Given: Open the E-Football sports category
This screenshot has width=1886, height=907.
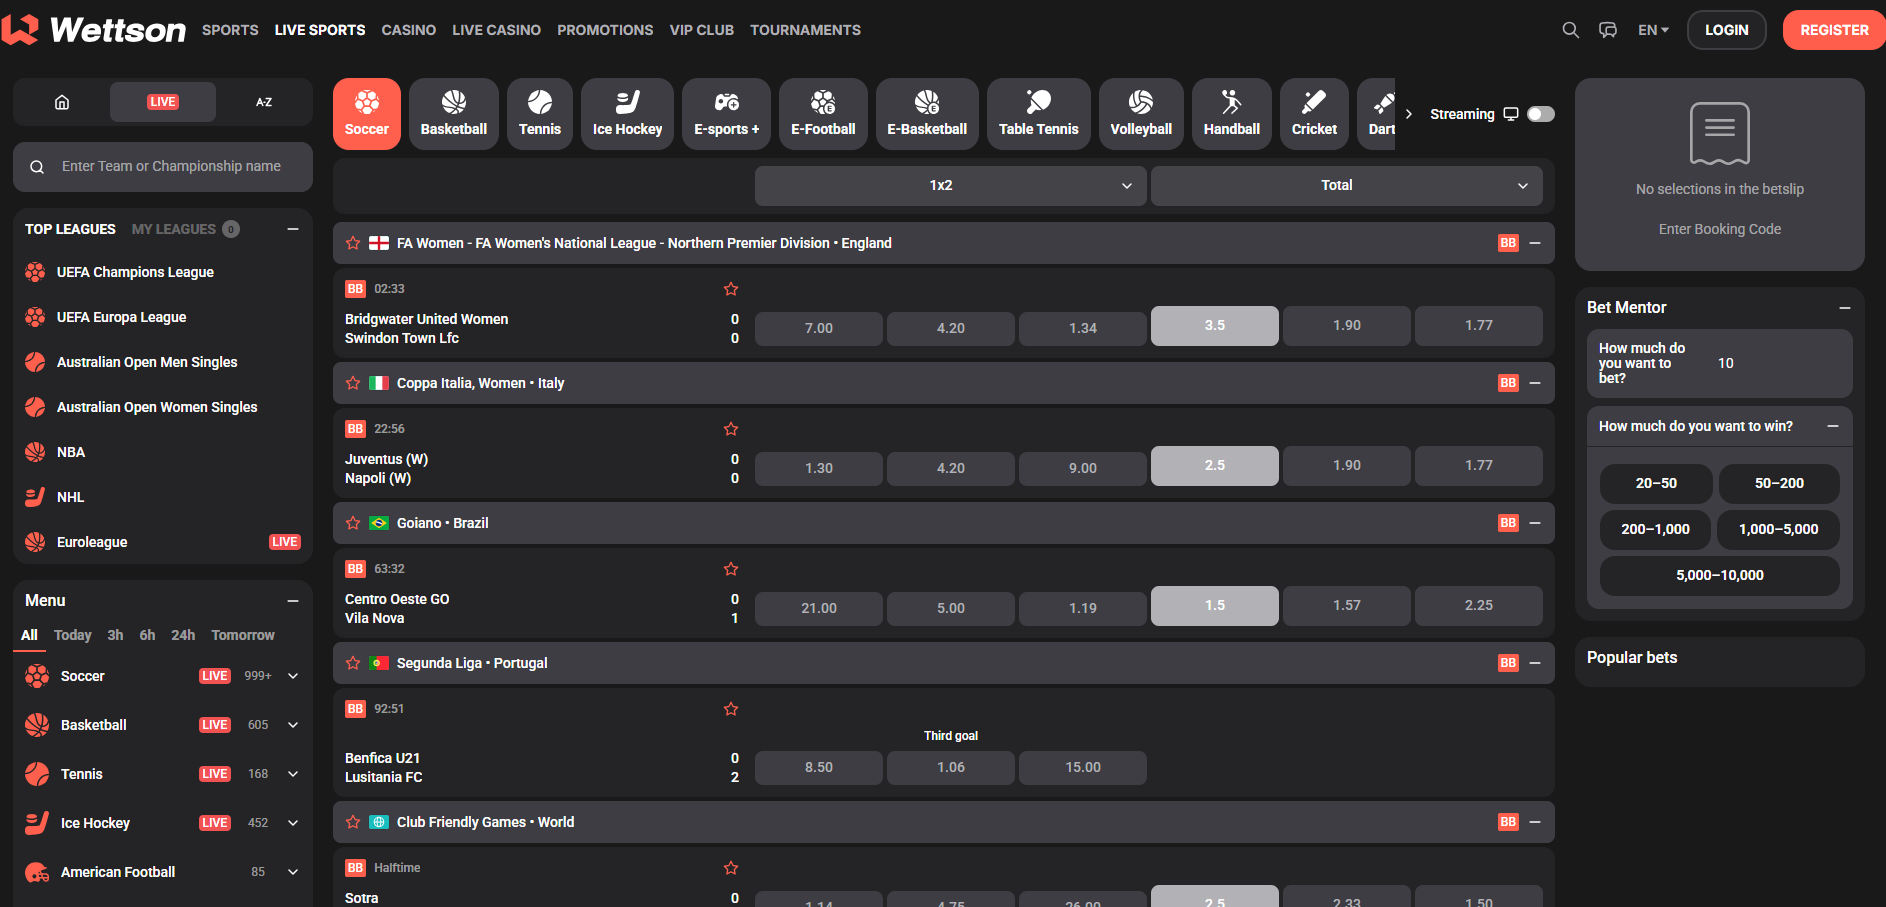Looking at the screenshot, I should point(822,112).
